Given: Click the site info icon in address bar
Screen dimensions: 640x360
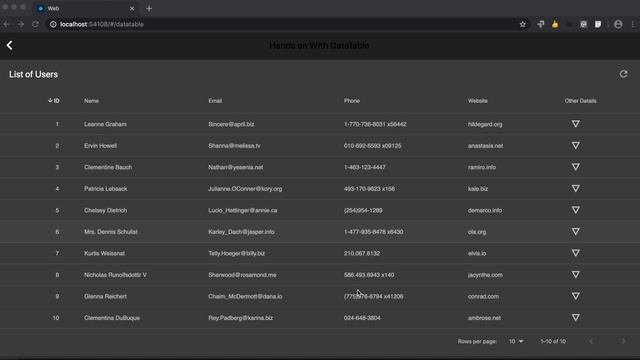Looking at the screenshot, I should [x=53, y=24].
